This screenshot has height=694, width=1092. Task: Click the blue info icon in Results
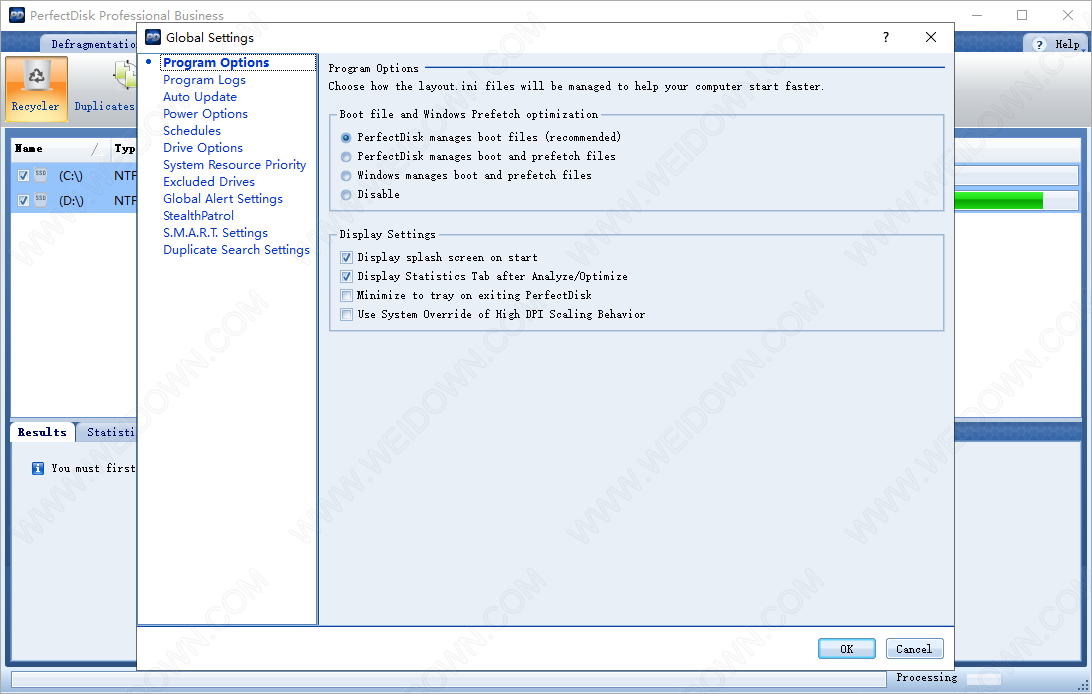[38, 468]
